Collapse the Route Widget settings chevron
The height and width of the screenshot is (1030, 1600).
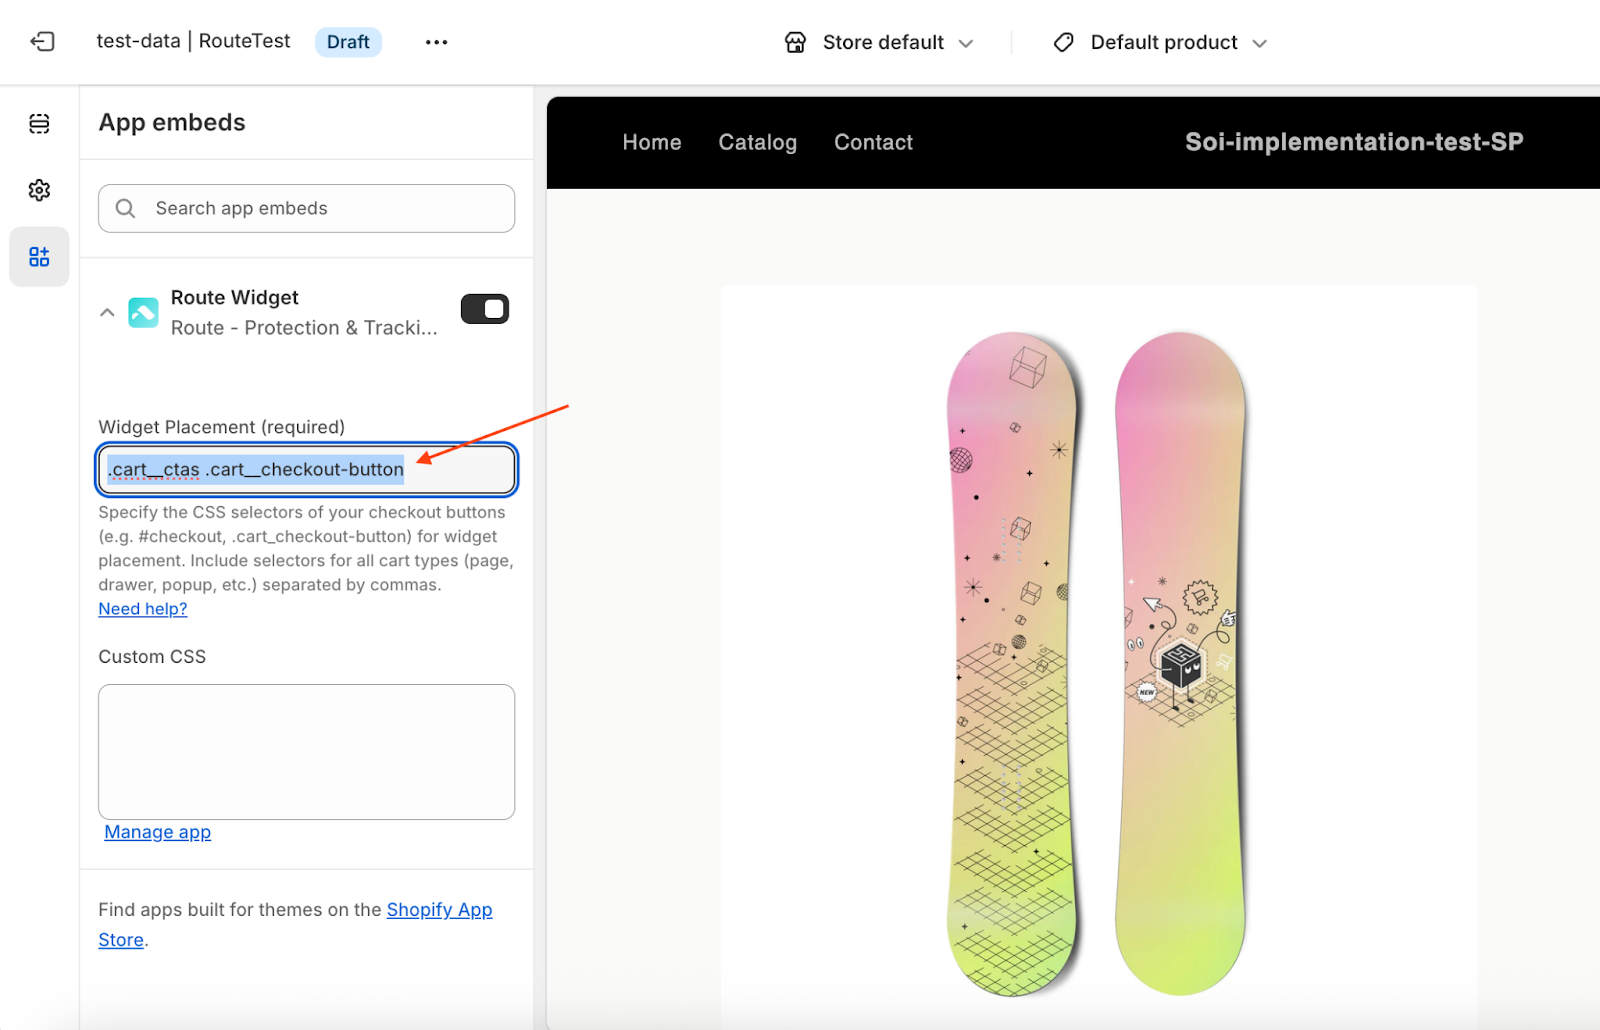click(x=107, y=313)
